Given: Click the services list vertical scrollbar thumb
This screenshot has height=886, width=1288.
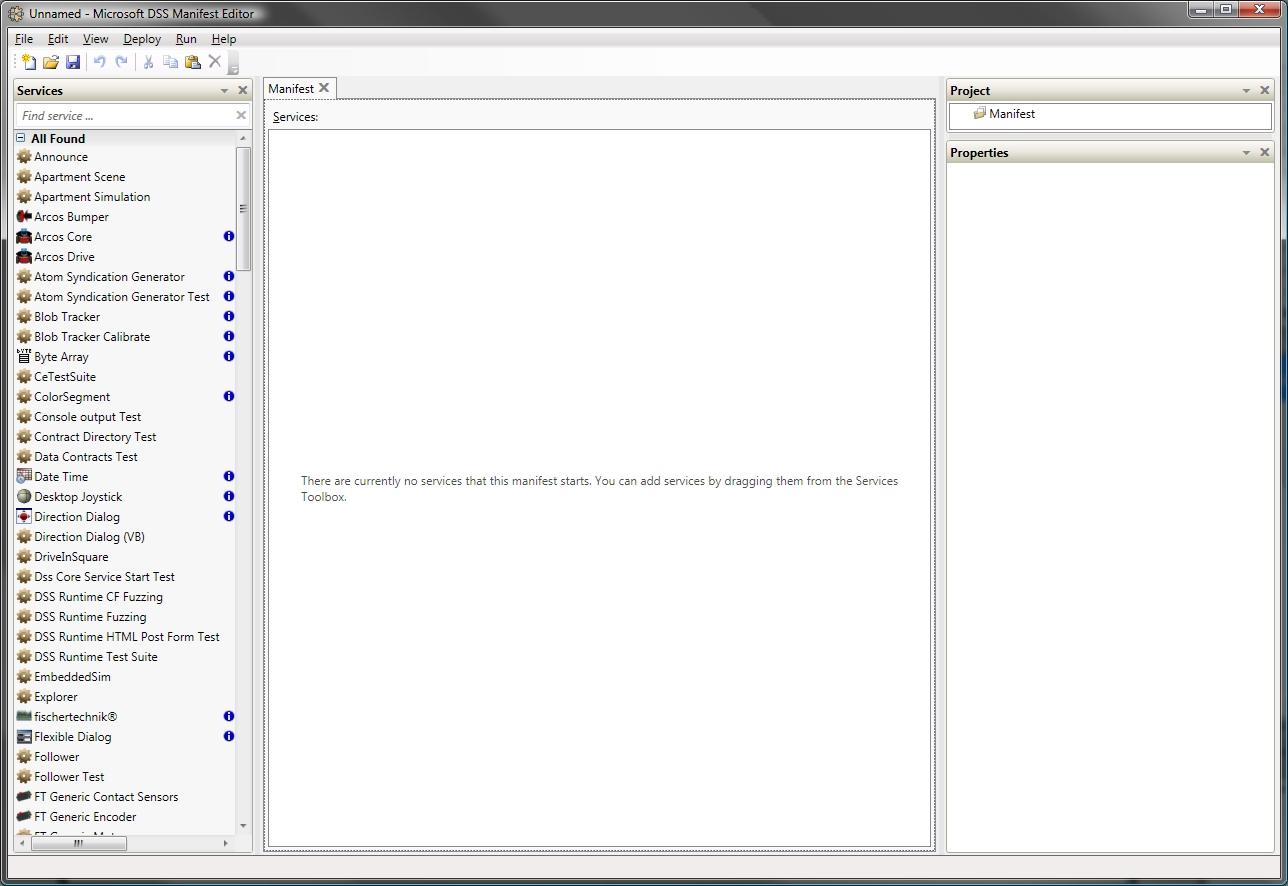Looking at the screenshot, I should [x=243, y=208].
